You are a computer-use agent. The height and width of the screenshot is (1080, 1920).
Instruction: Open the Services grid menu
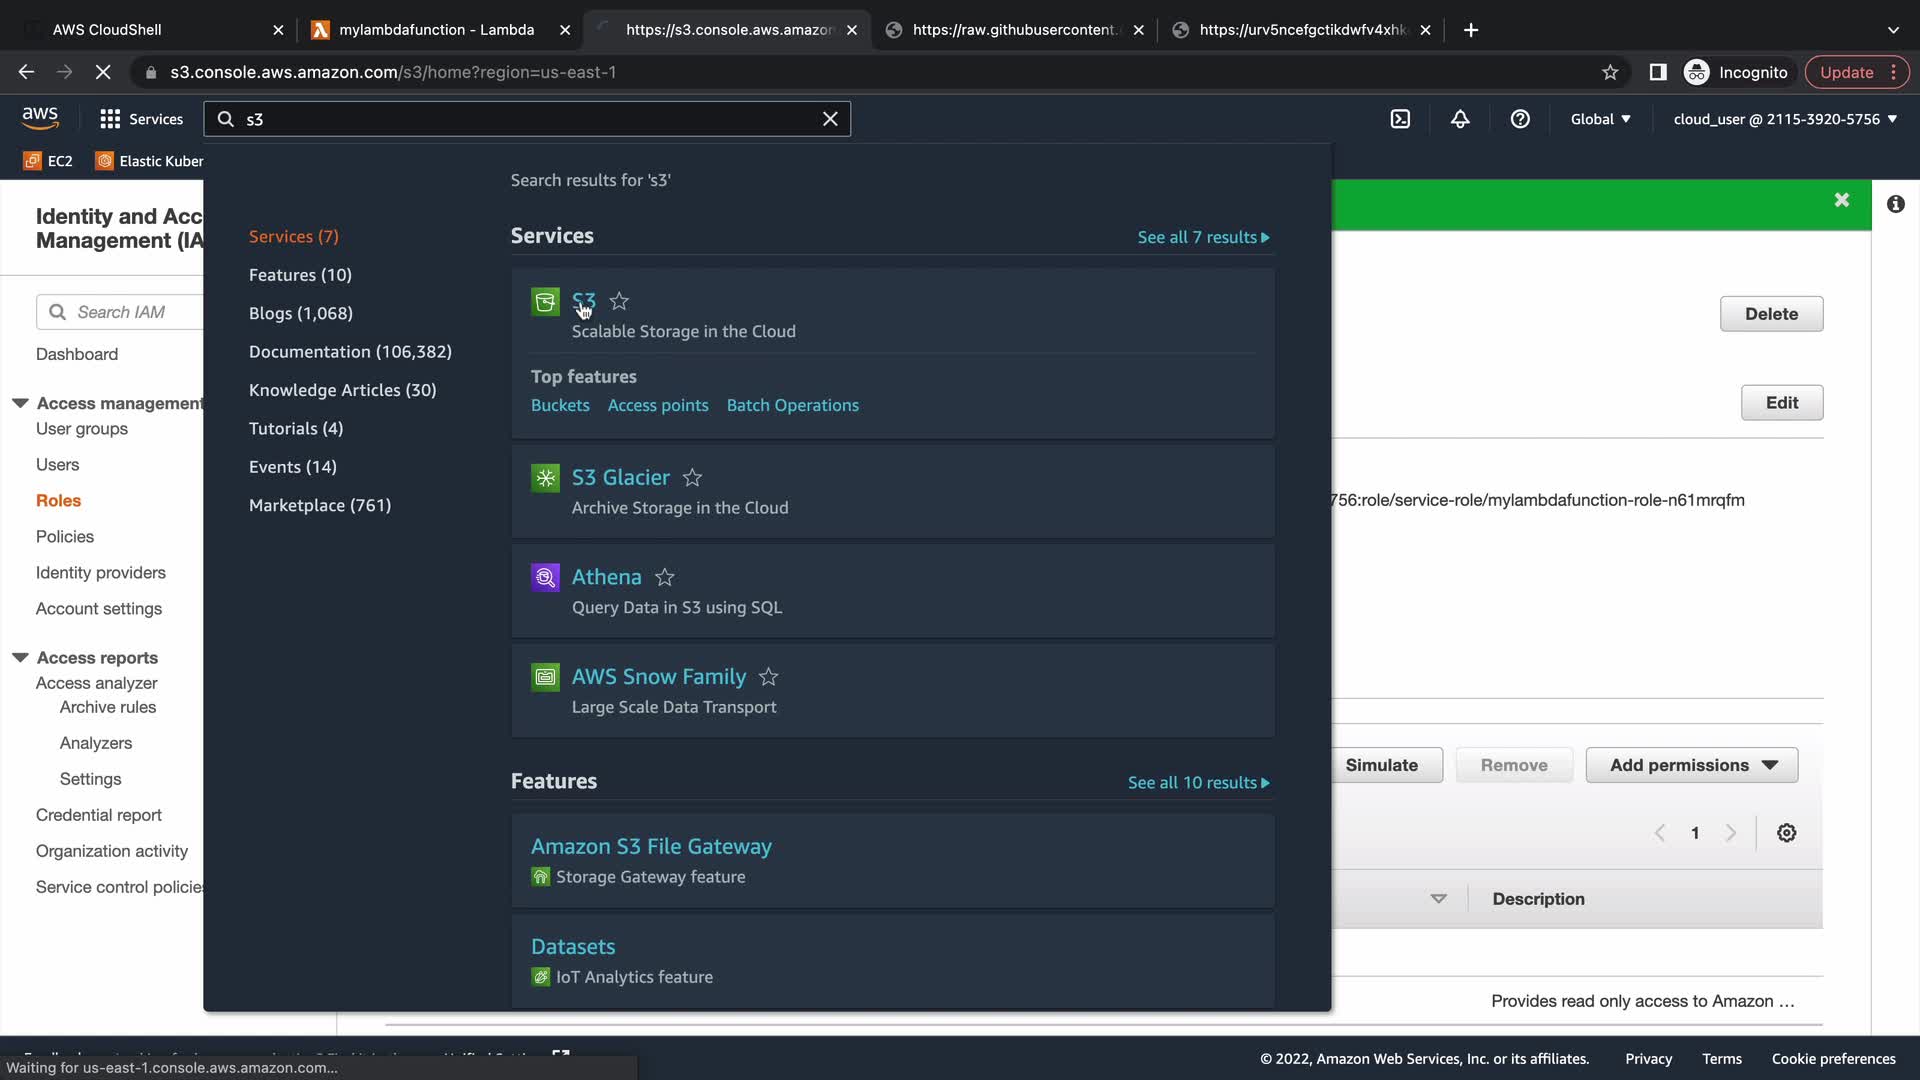point(141,119)
